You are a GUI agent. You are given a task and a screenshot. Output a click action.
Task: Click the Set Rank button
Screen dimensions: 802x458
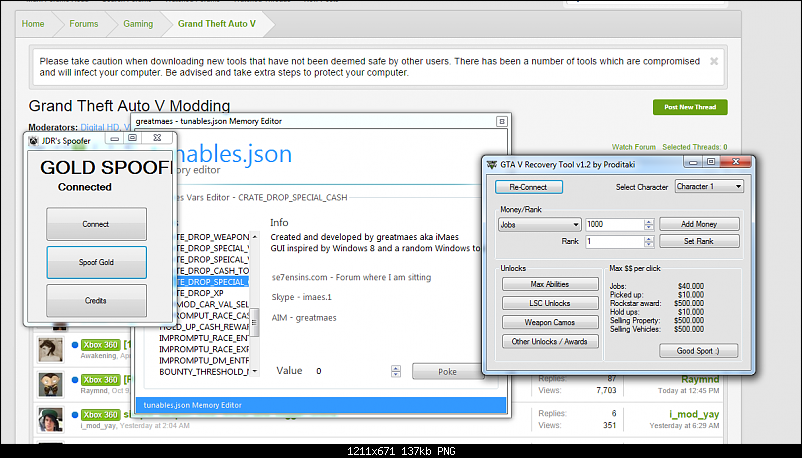pyautogui.click(x=699, y=241)
